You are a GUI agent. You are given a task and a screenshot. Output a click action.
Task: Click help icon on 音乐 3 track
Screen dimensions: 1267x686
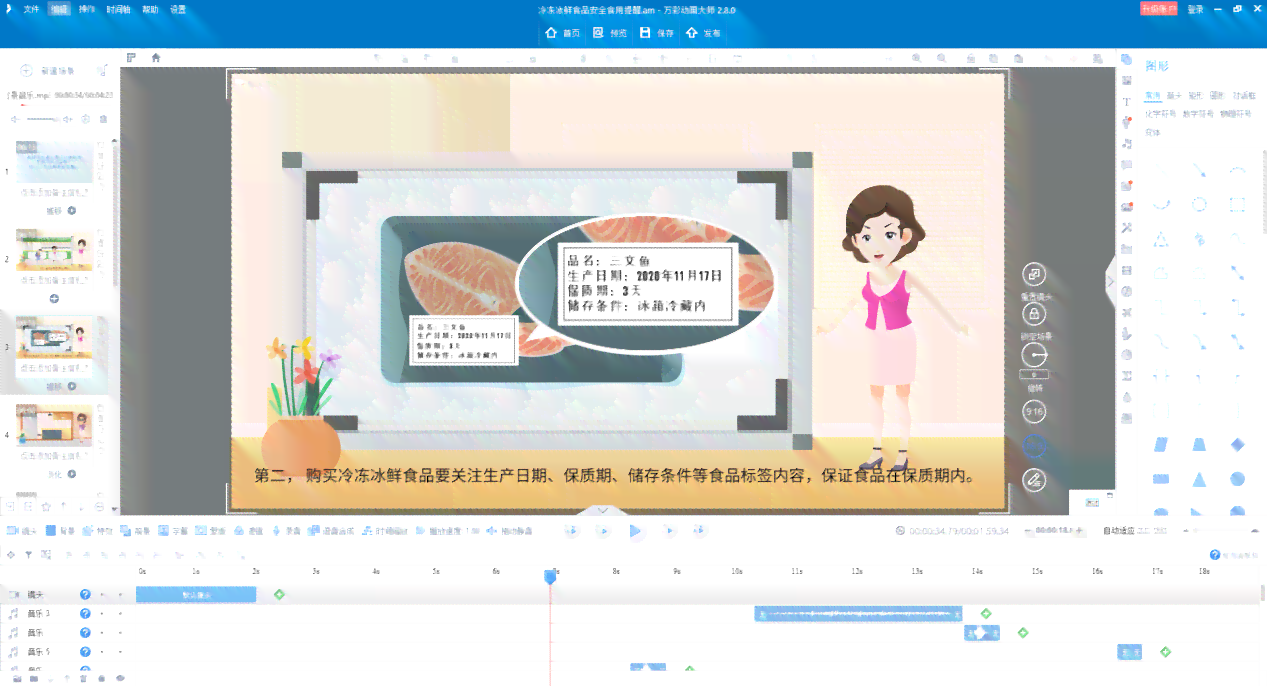(x=85, y=613)
